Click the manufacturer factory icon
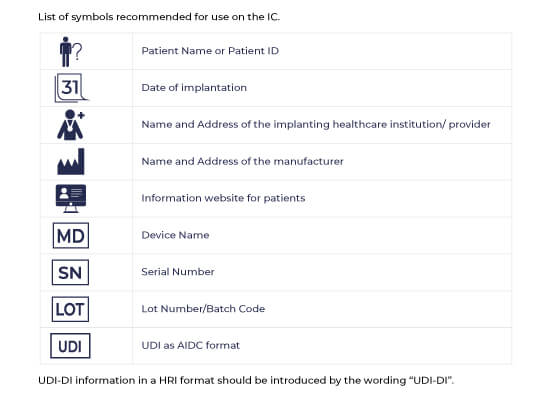Screen dimensions: 550x396 pos(71,161)
